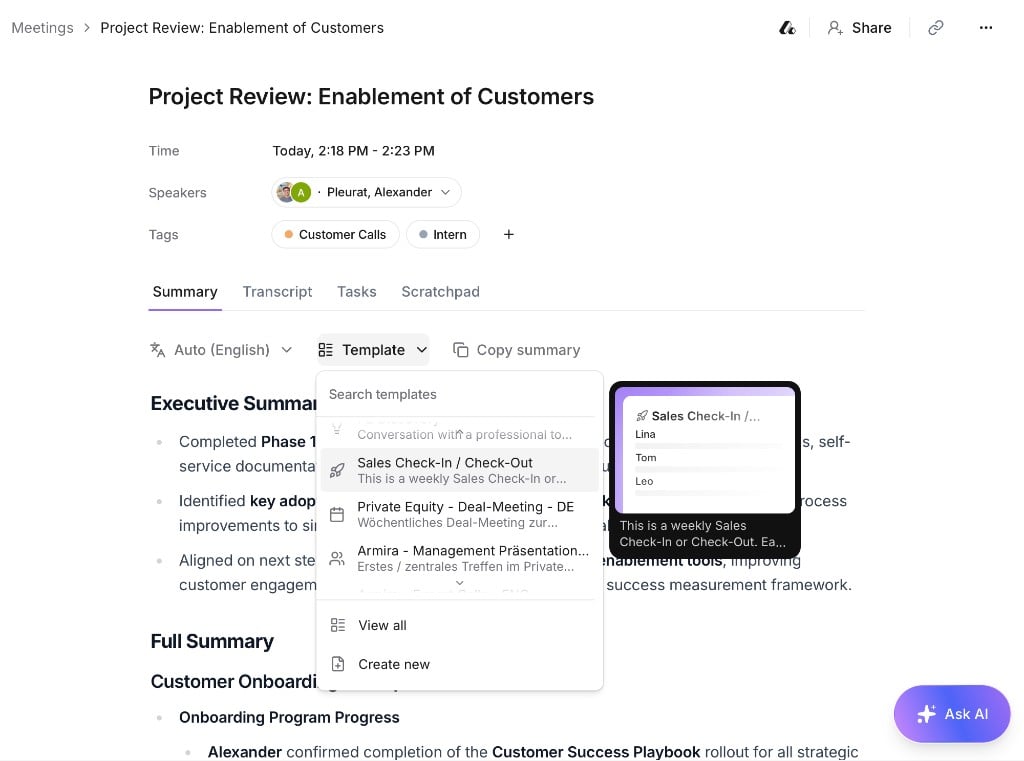
Task: Click the plus icon to add a tag
Action: coord(509,234)
